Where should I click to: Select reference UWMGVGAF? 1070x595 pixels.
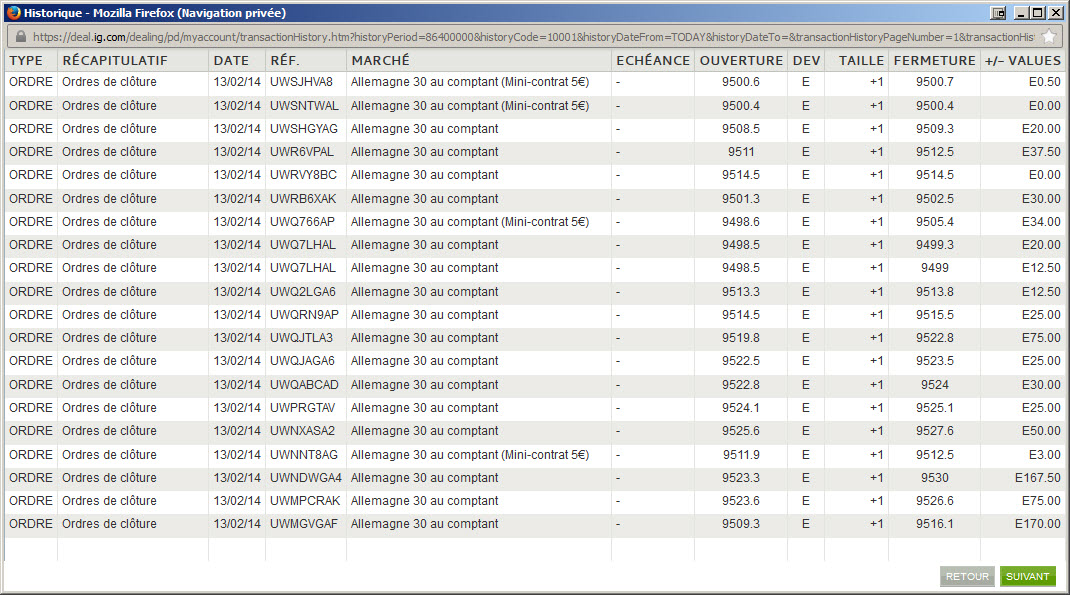coord(304,524)
